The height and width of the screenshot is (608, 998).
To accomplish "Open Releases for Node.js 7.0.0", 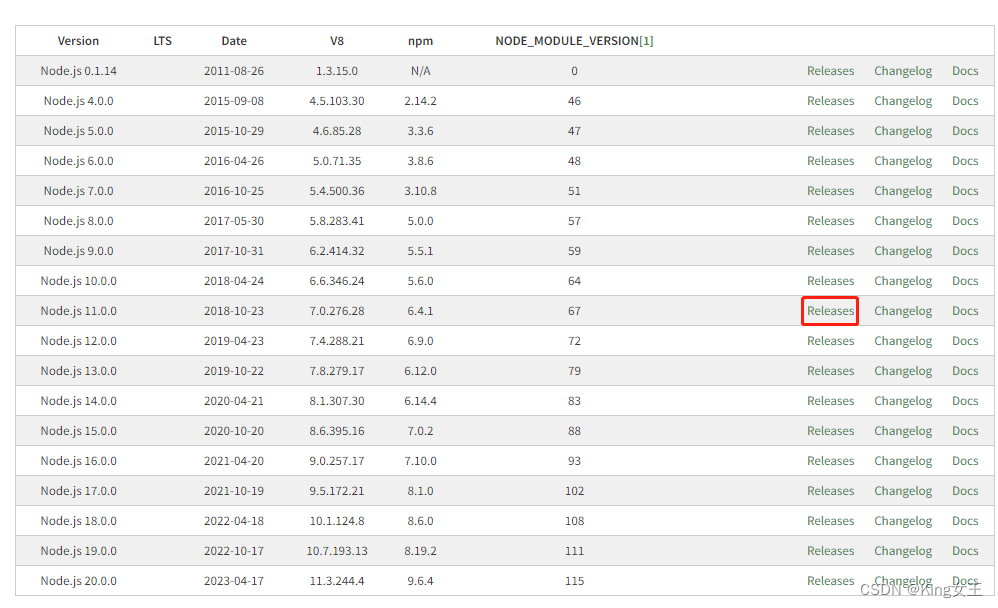I will click(830, 190).
